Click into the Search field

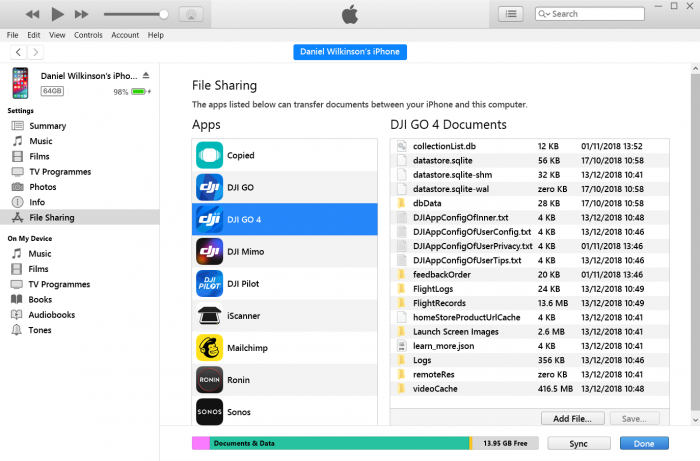[x=590, y=14]
